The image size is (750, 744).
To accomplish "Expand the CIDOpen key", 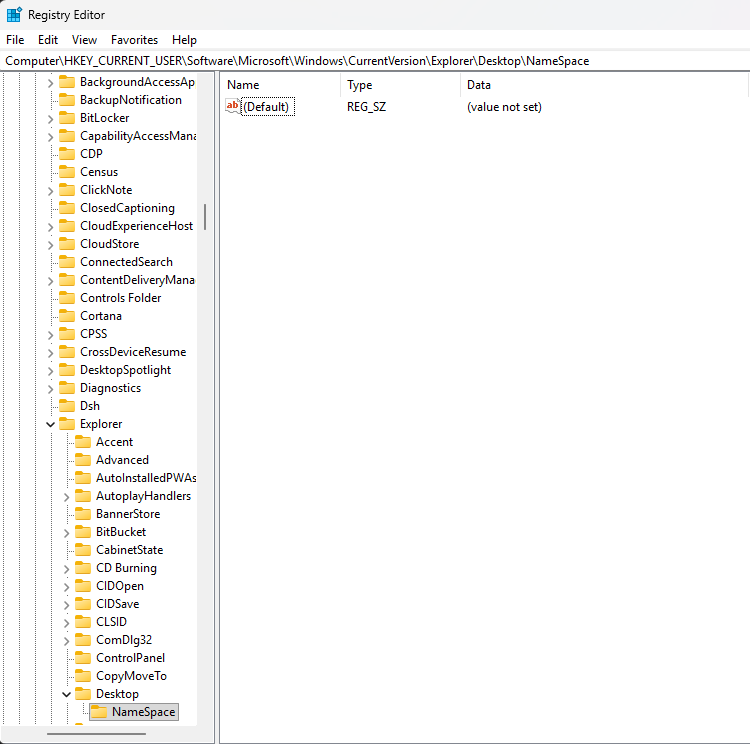I will click(66, 587).
